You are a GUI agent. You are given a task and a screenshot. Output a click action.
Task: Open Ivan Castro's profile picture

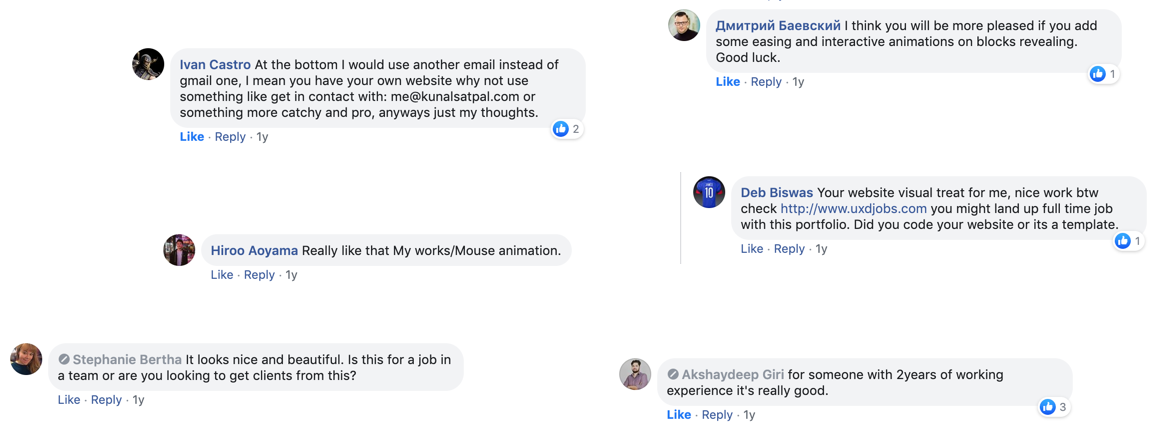pos(148,65)
